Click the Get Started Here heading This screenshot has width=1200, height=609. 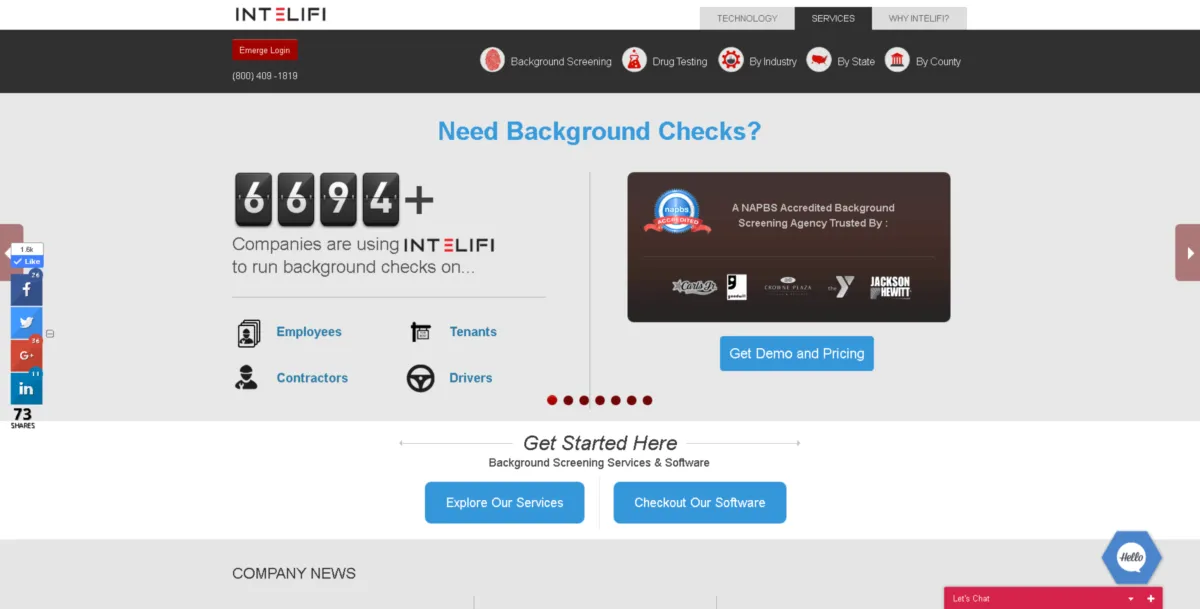[600, 443]
